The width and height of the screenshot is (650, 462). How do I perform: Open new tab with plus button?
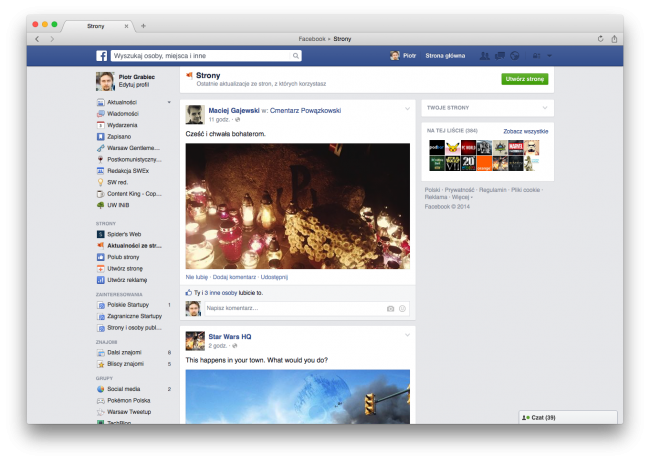point(143,26)
